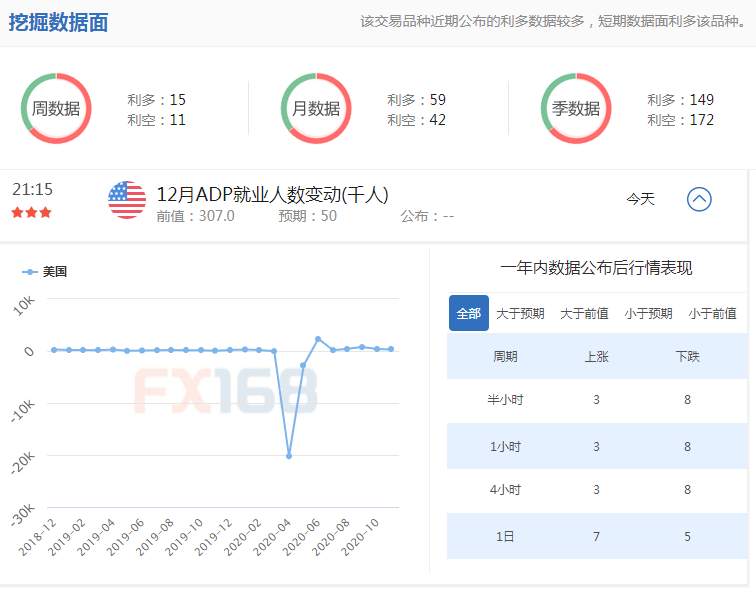Click the 10k y-axis label
The image size is (756, 595).
pos(24,306)
